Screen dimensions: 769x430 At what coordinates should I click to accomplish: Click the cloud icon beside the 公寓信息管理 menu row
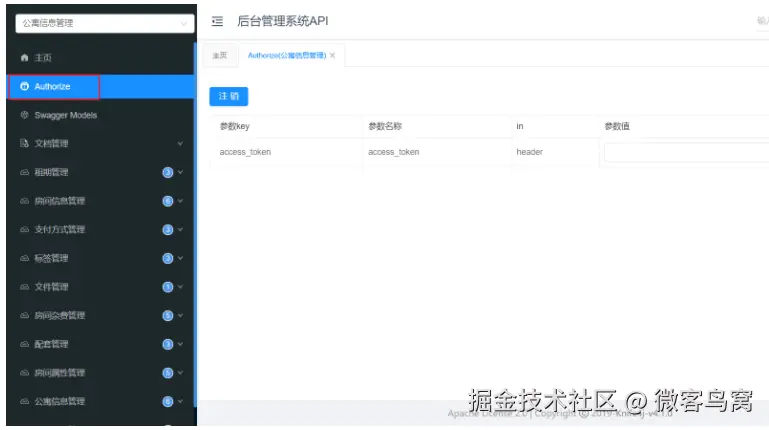pos(25,402)
